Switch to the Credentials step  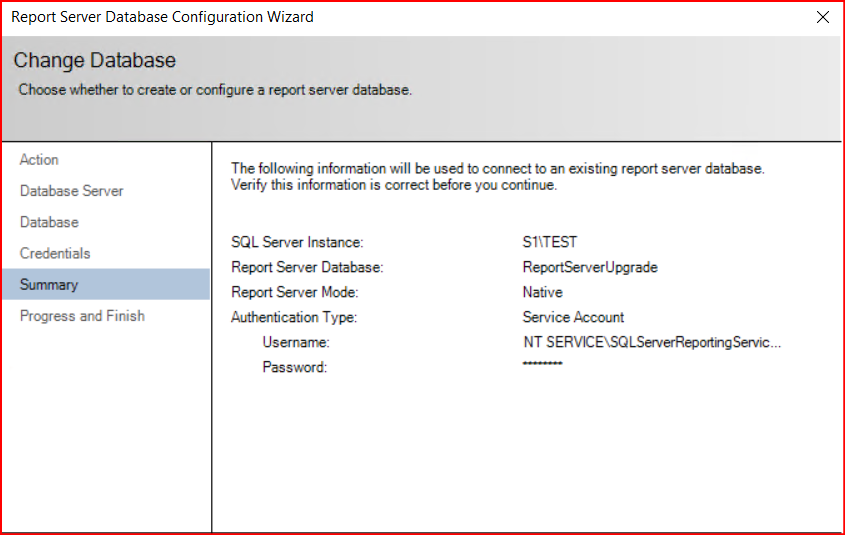[55, 254]
